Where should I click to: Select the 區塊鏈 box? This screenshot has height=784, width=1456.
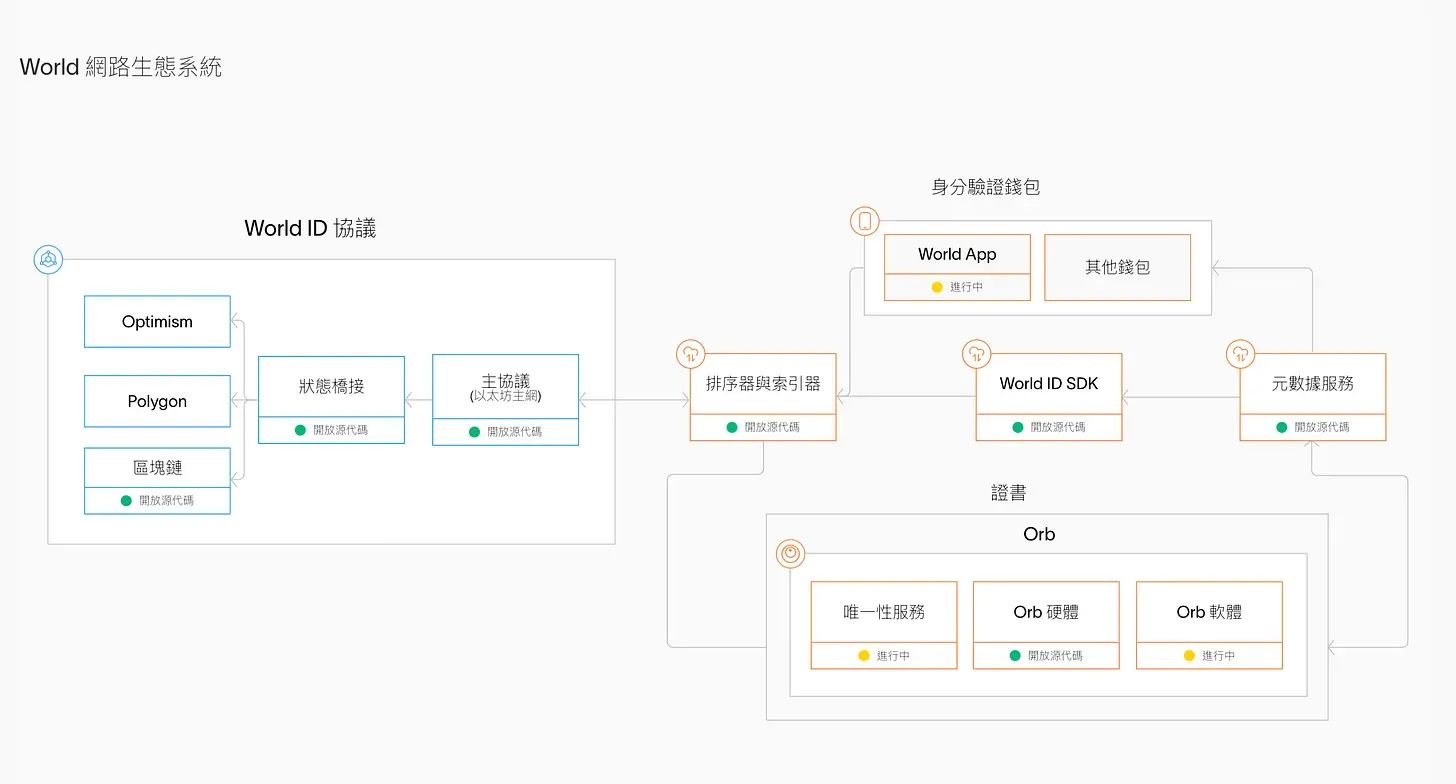pyautogui.click(x=157, y=481)
